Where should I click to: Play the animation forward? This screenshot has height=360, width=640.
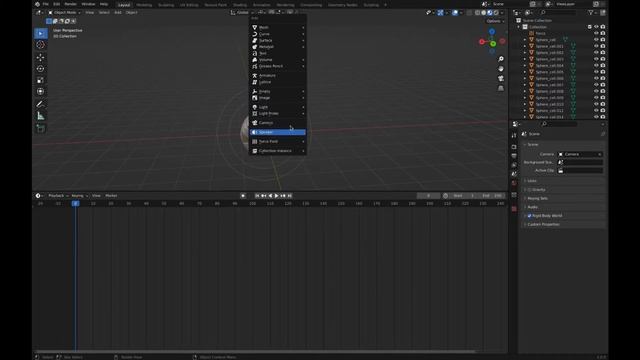277,196
